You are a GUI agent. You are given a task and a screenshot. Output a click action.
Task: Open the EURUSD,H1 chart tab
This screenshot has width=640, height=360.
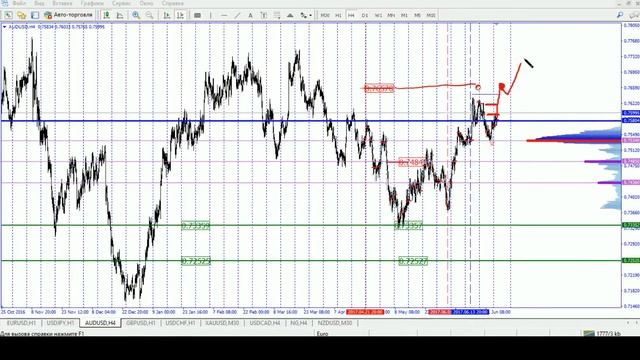click(22, 323)
